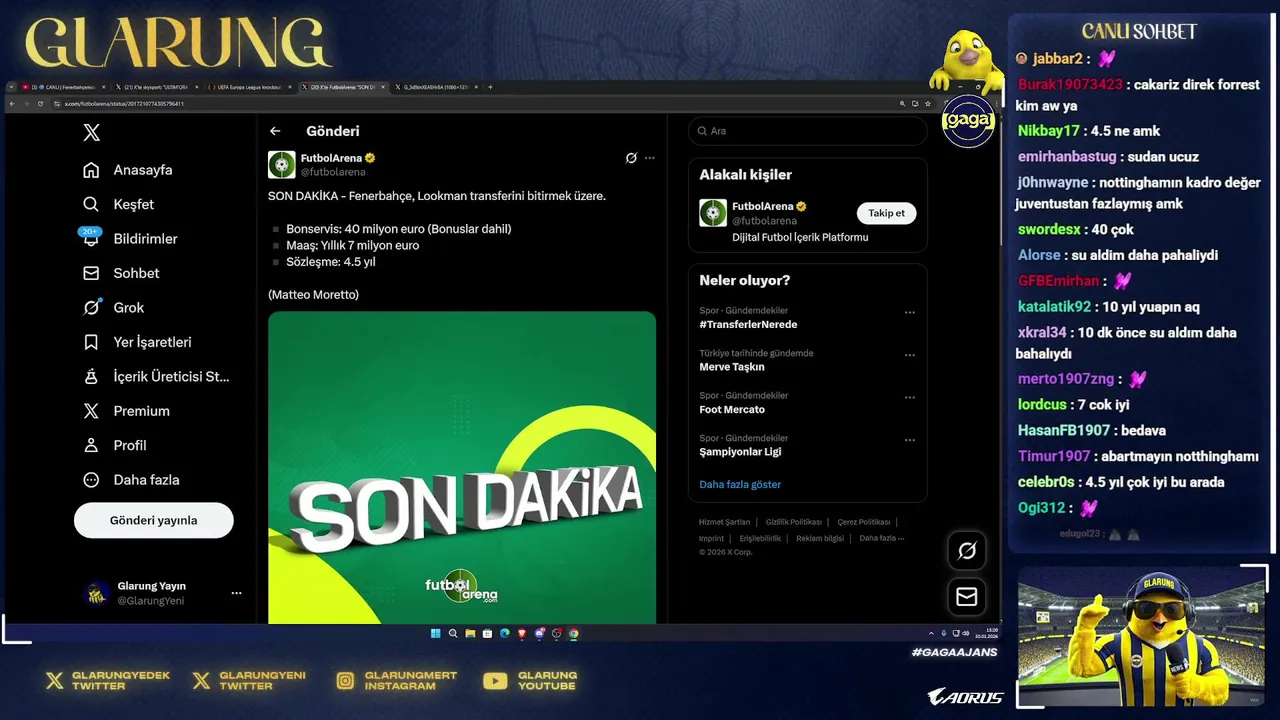This screenshot has width=1280, height=720.
Task: Open Çerez Politikası footer link
Action: (x=864, y=522)
